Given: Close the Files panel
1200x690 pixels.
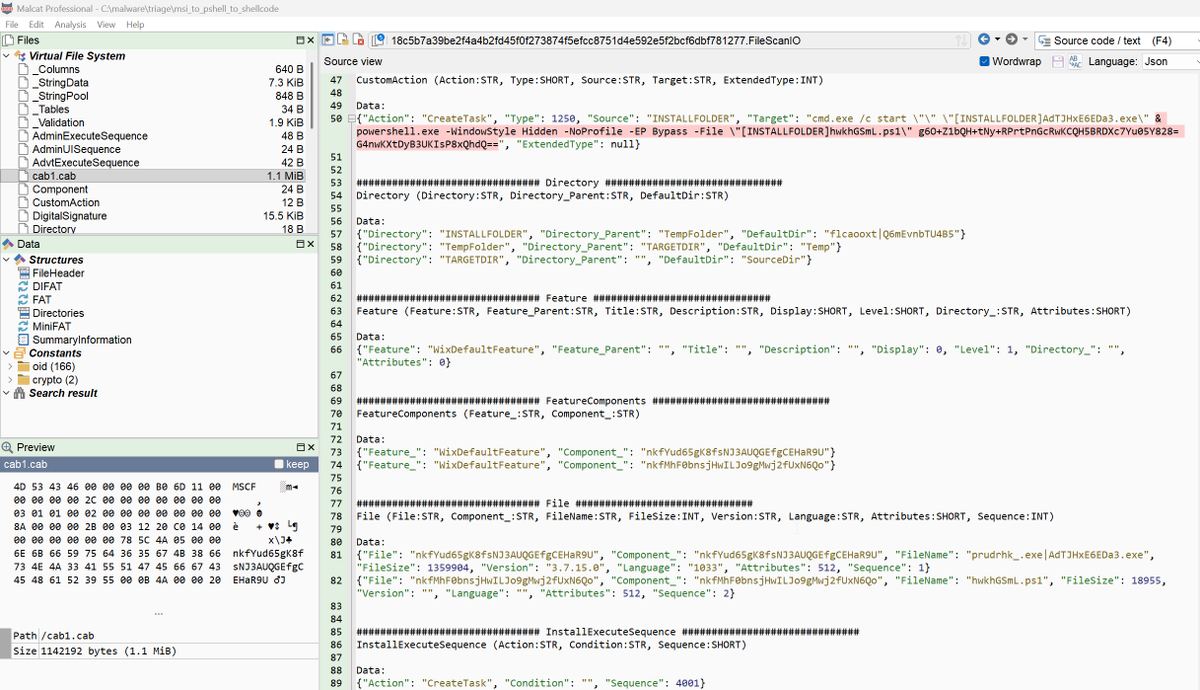Looking at the screenshot, I should point(310,40).
